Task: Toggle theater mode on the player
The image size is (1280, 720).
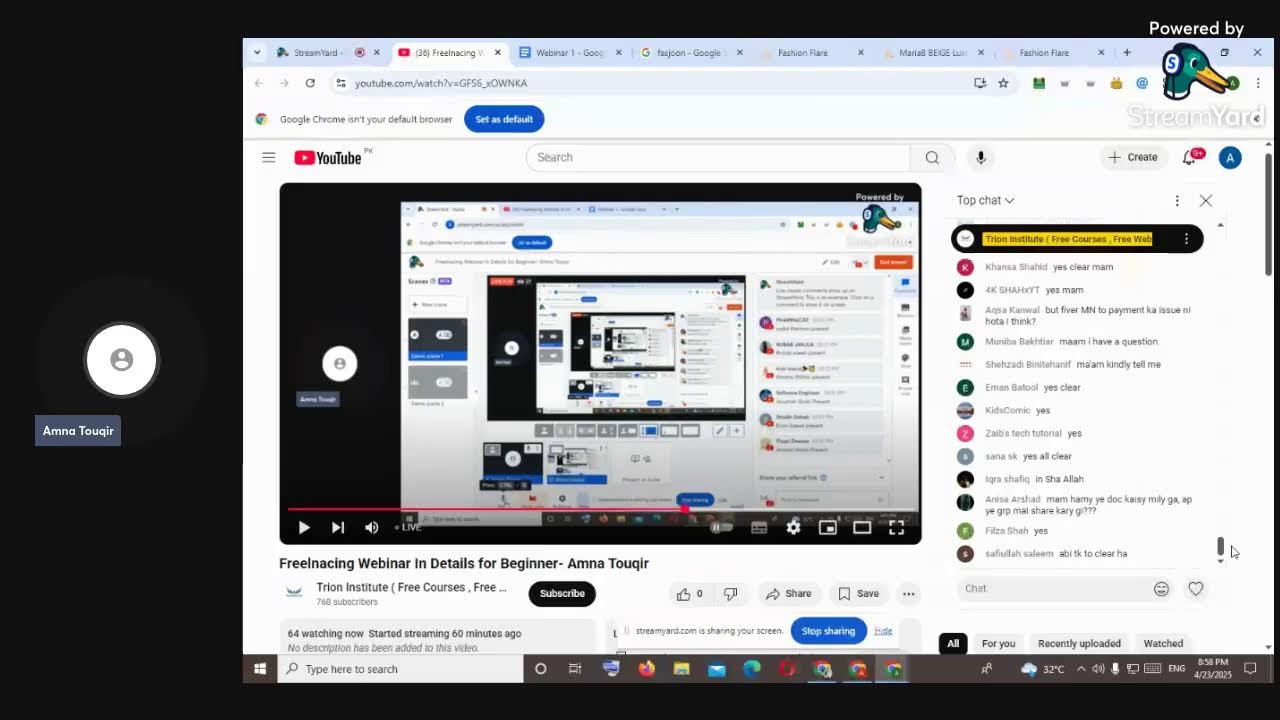Action: 862,527
